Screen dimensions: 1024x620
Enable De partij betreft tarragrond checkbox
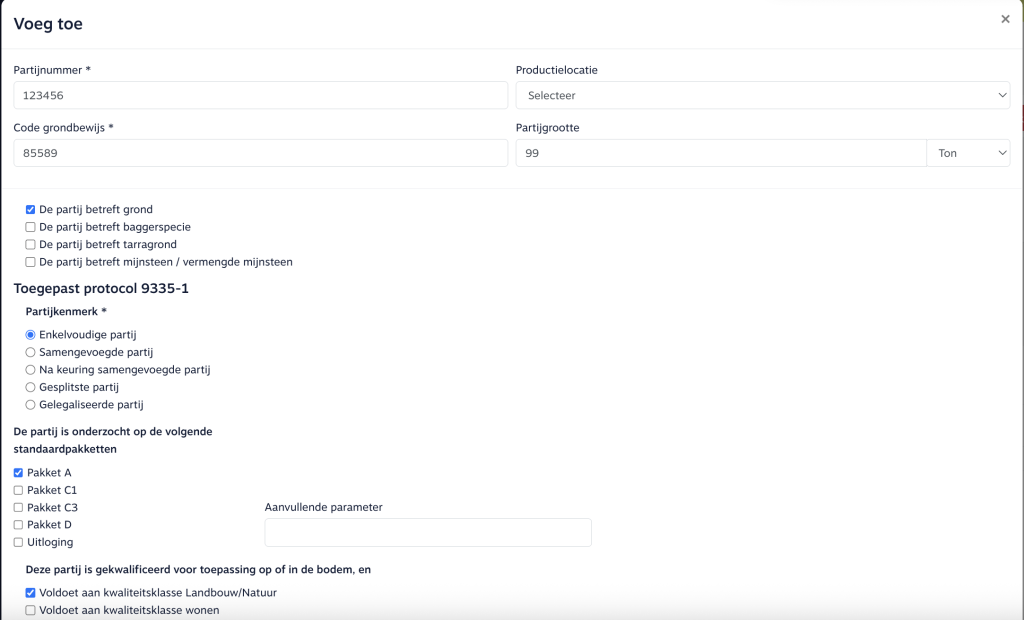31,245
